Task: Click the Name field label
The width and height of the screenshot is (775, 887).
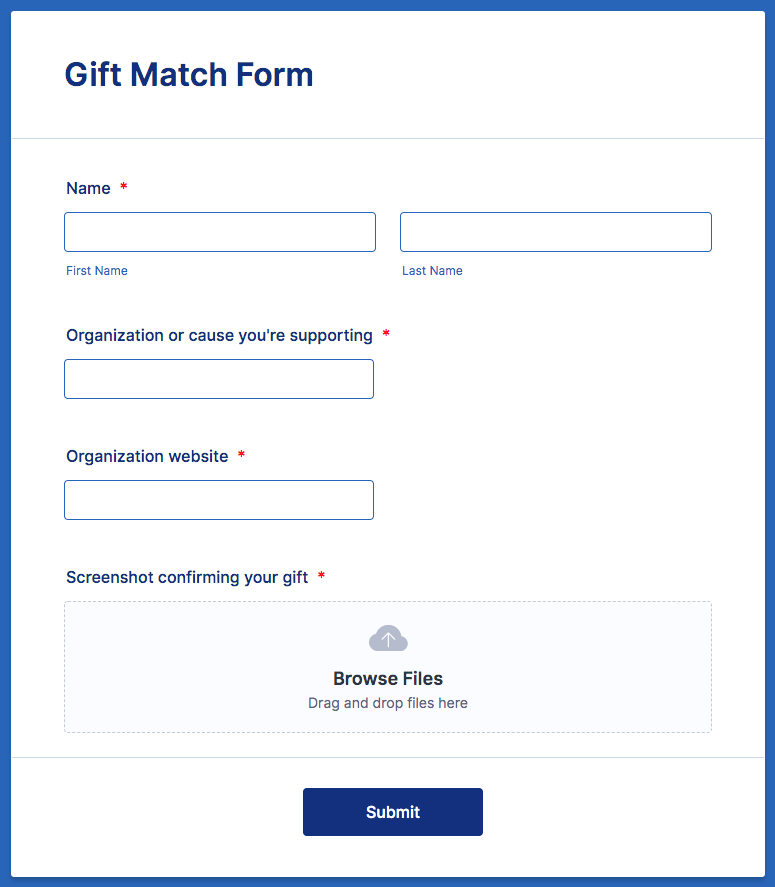Action: coord(88,189)
